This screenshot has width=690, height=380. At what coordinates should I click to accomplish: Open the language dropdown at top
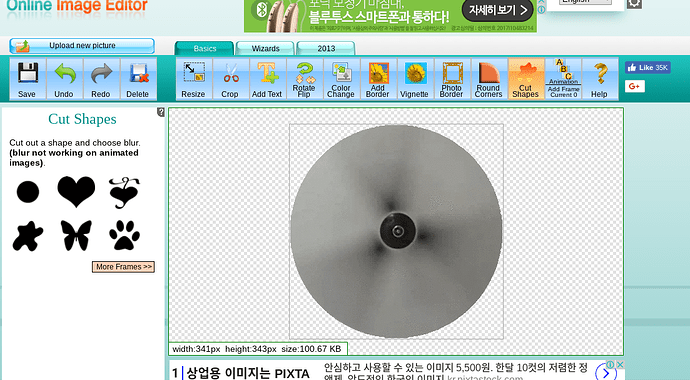(585, 2)
